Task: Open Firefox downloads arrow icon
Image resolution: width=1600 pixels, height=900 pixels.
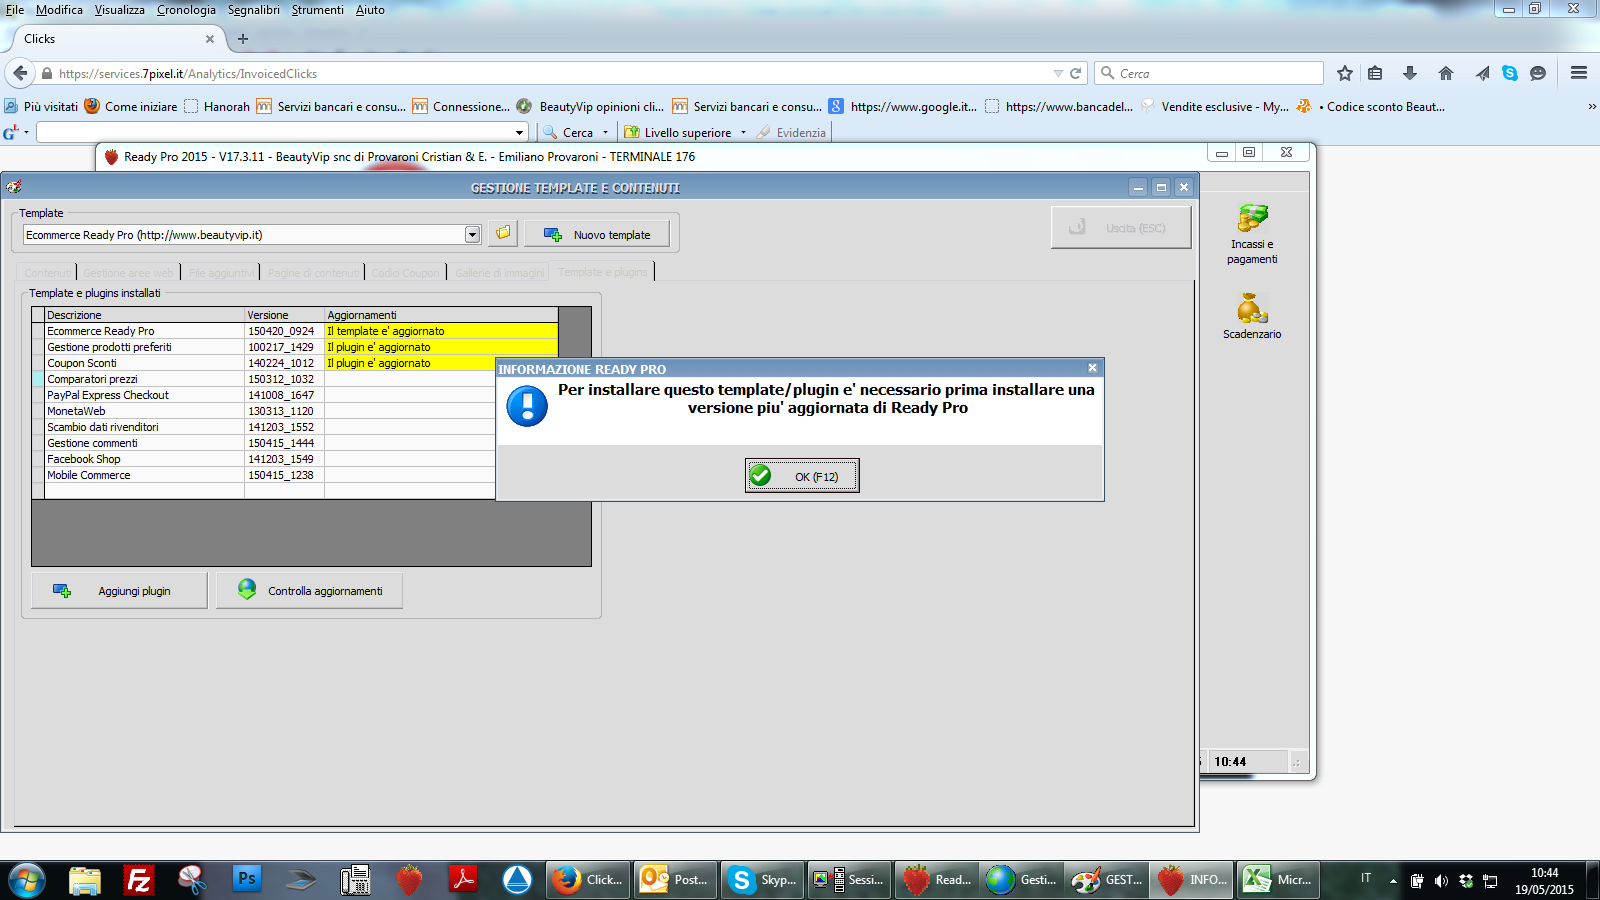Action: pos(1410,73)
